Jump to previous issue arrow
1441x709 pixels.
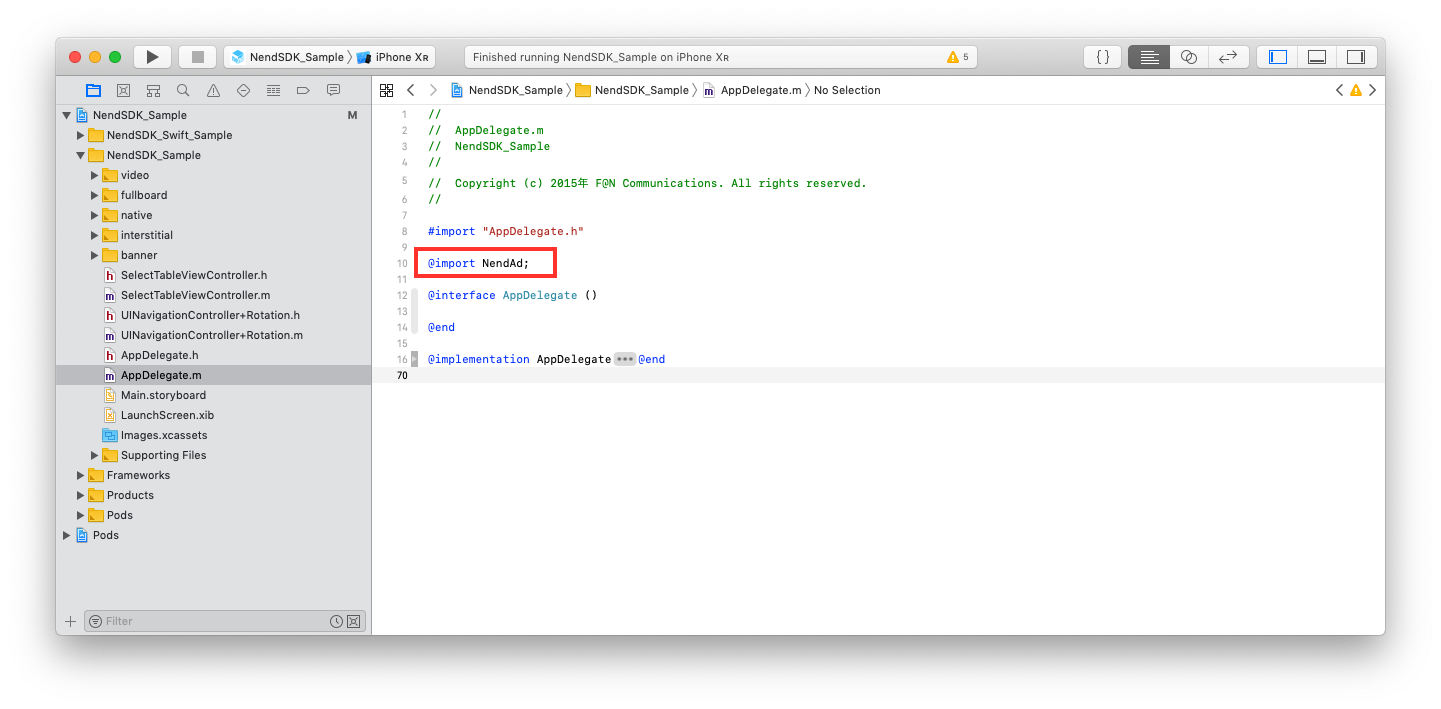pyautogui.click(x=1340, y=90)
